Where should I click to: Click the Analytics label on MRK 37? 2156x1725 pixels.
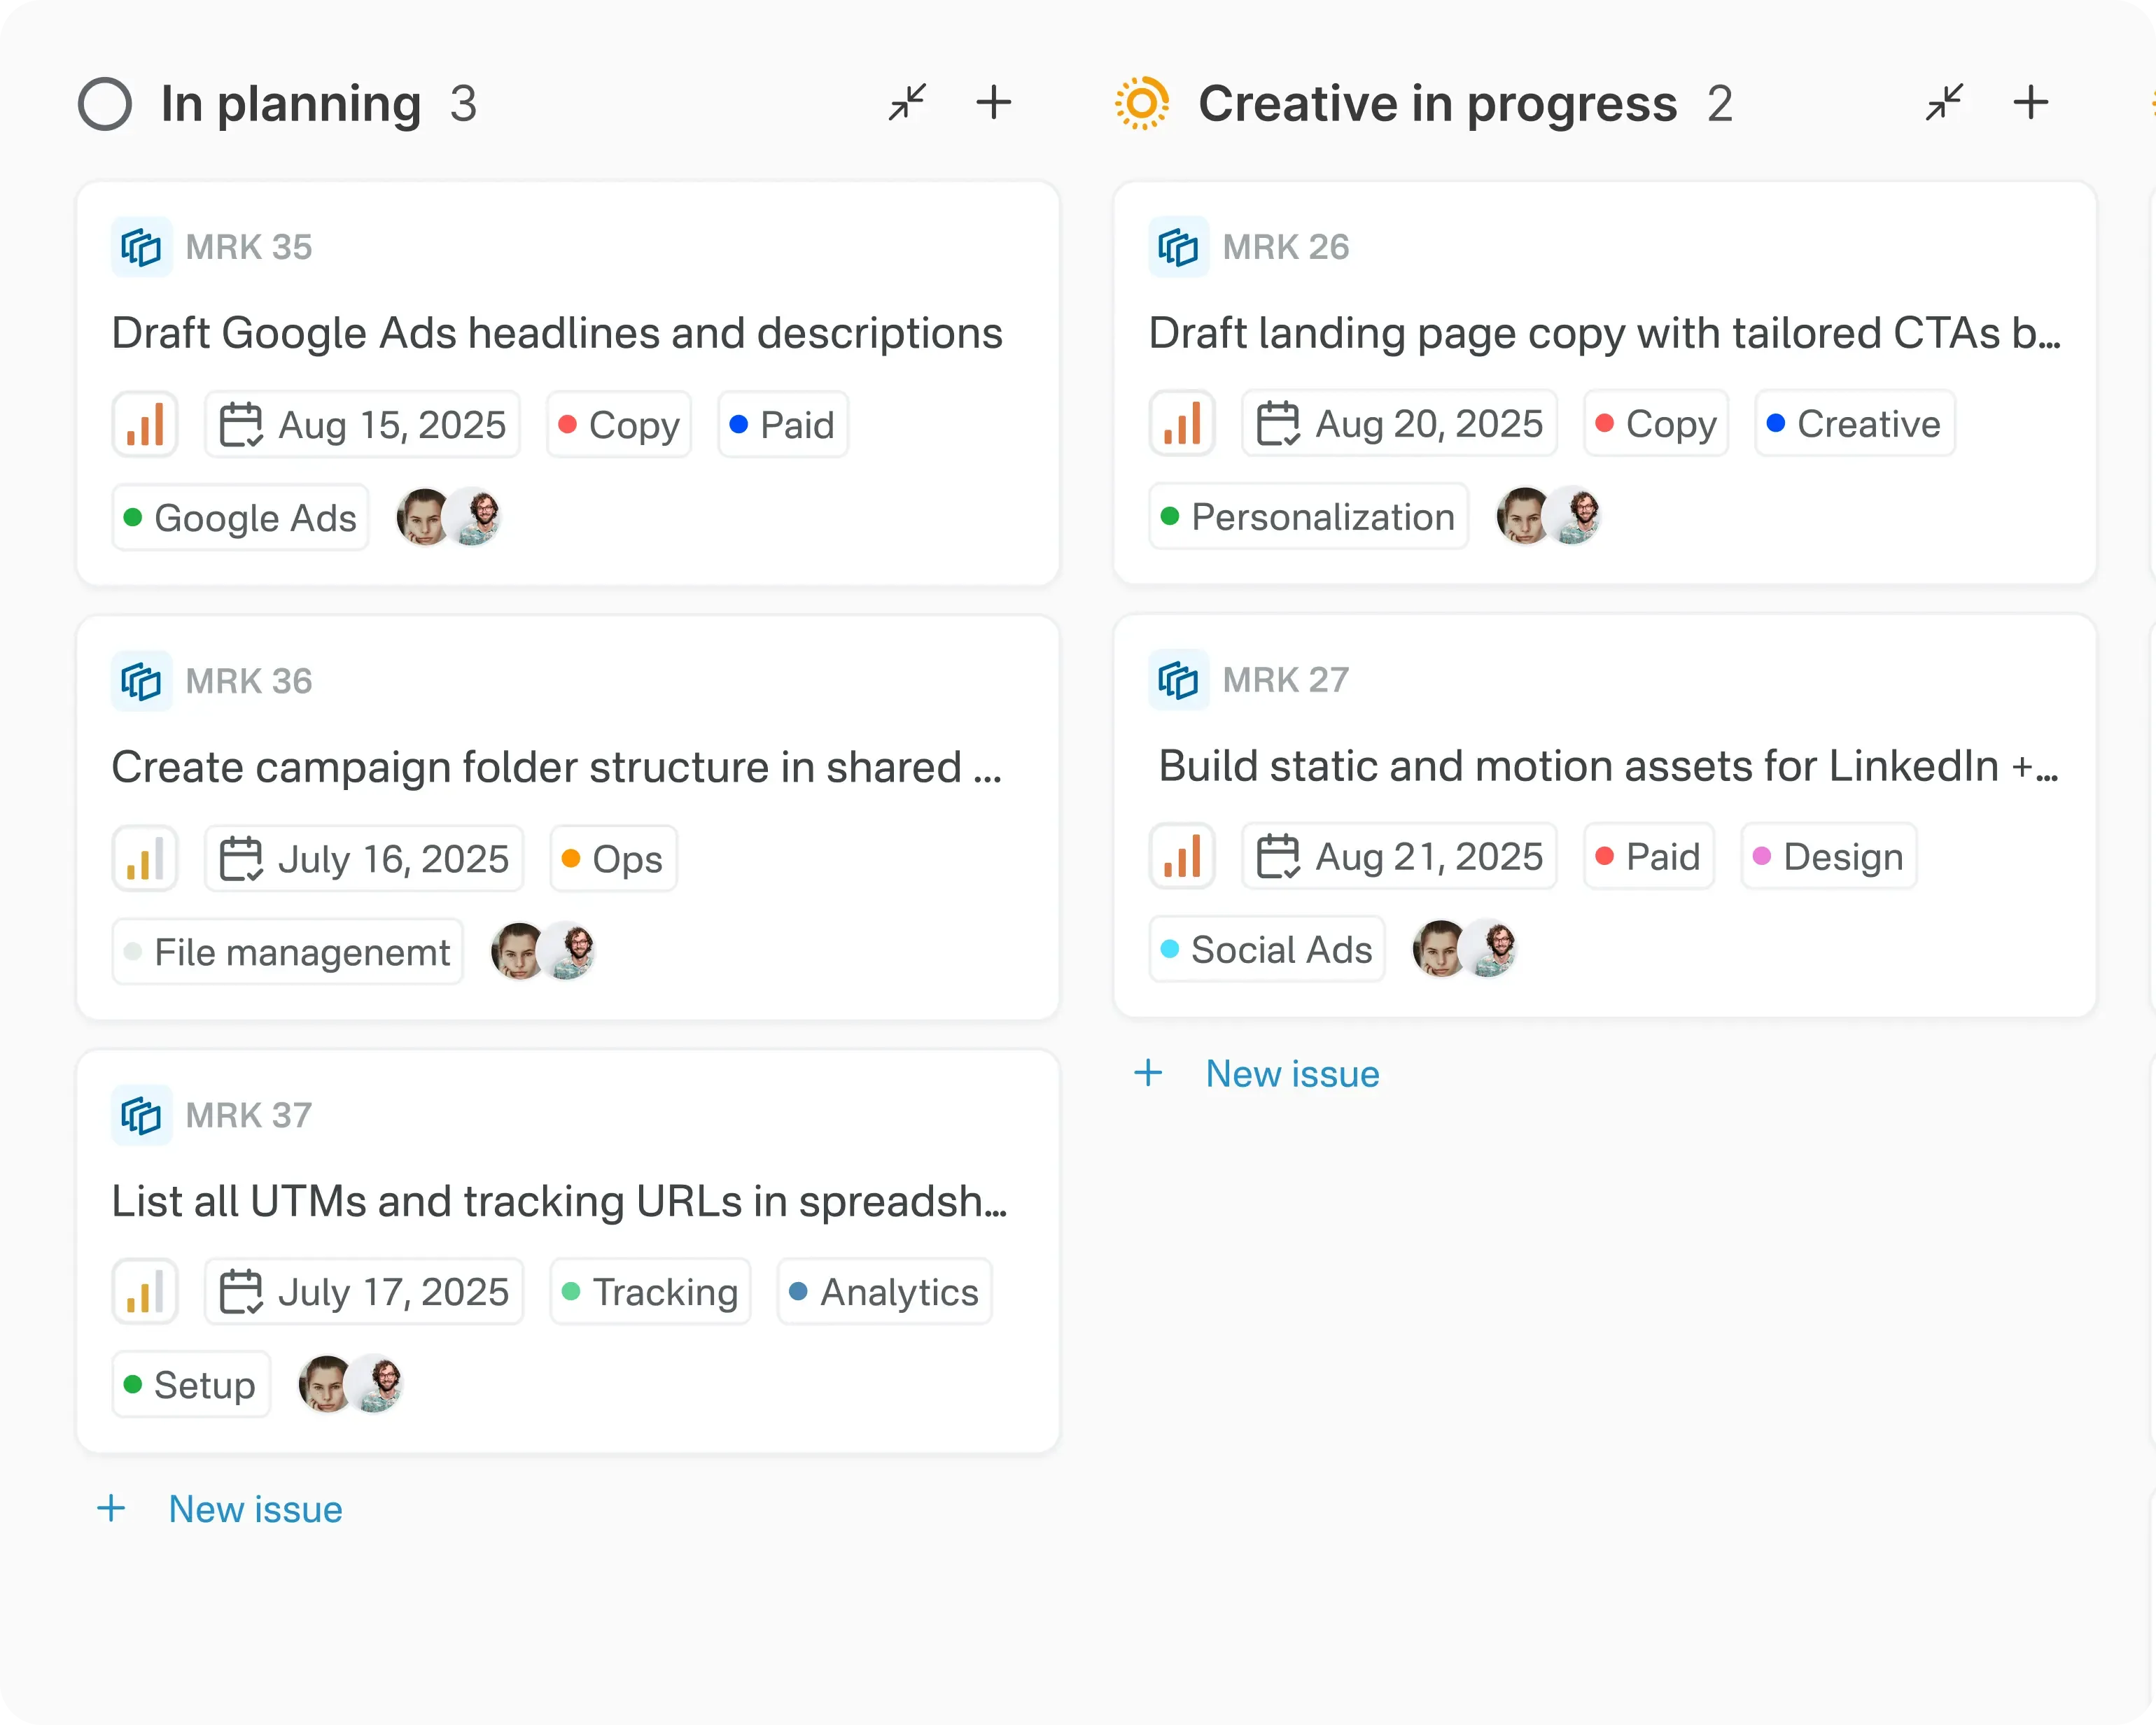point(884,1292)
